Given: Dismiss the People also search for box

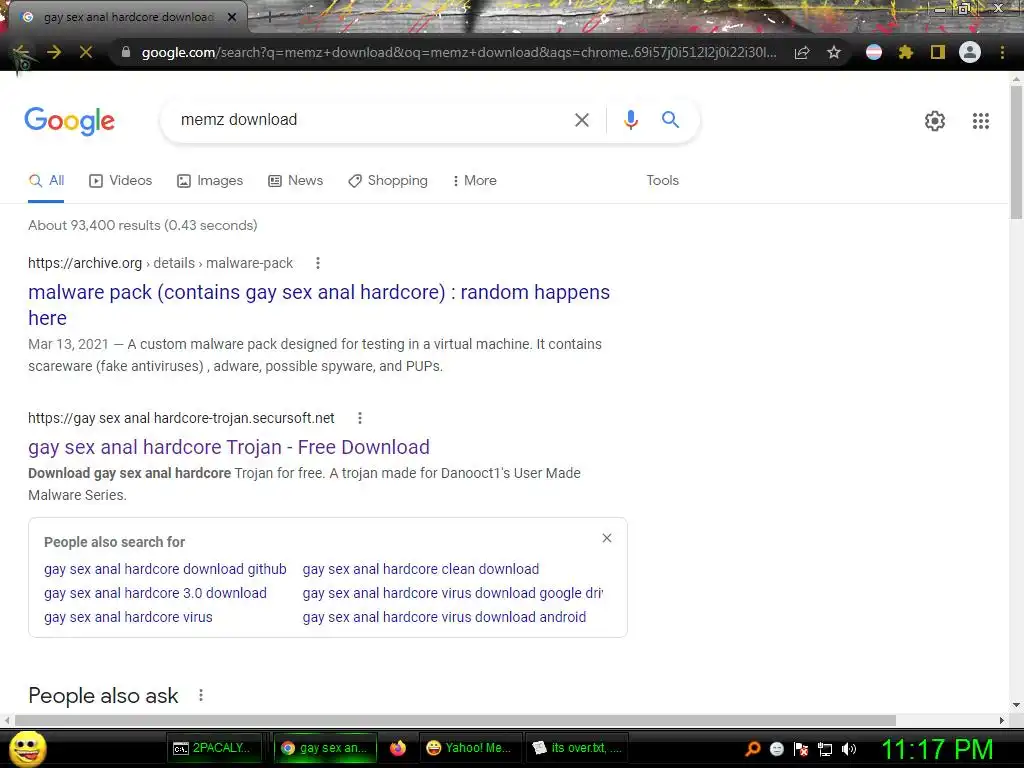Looking at the screenshot, I should [x=607, y=538].
